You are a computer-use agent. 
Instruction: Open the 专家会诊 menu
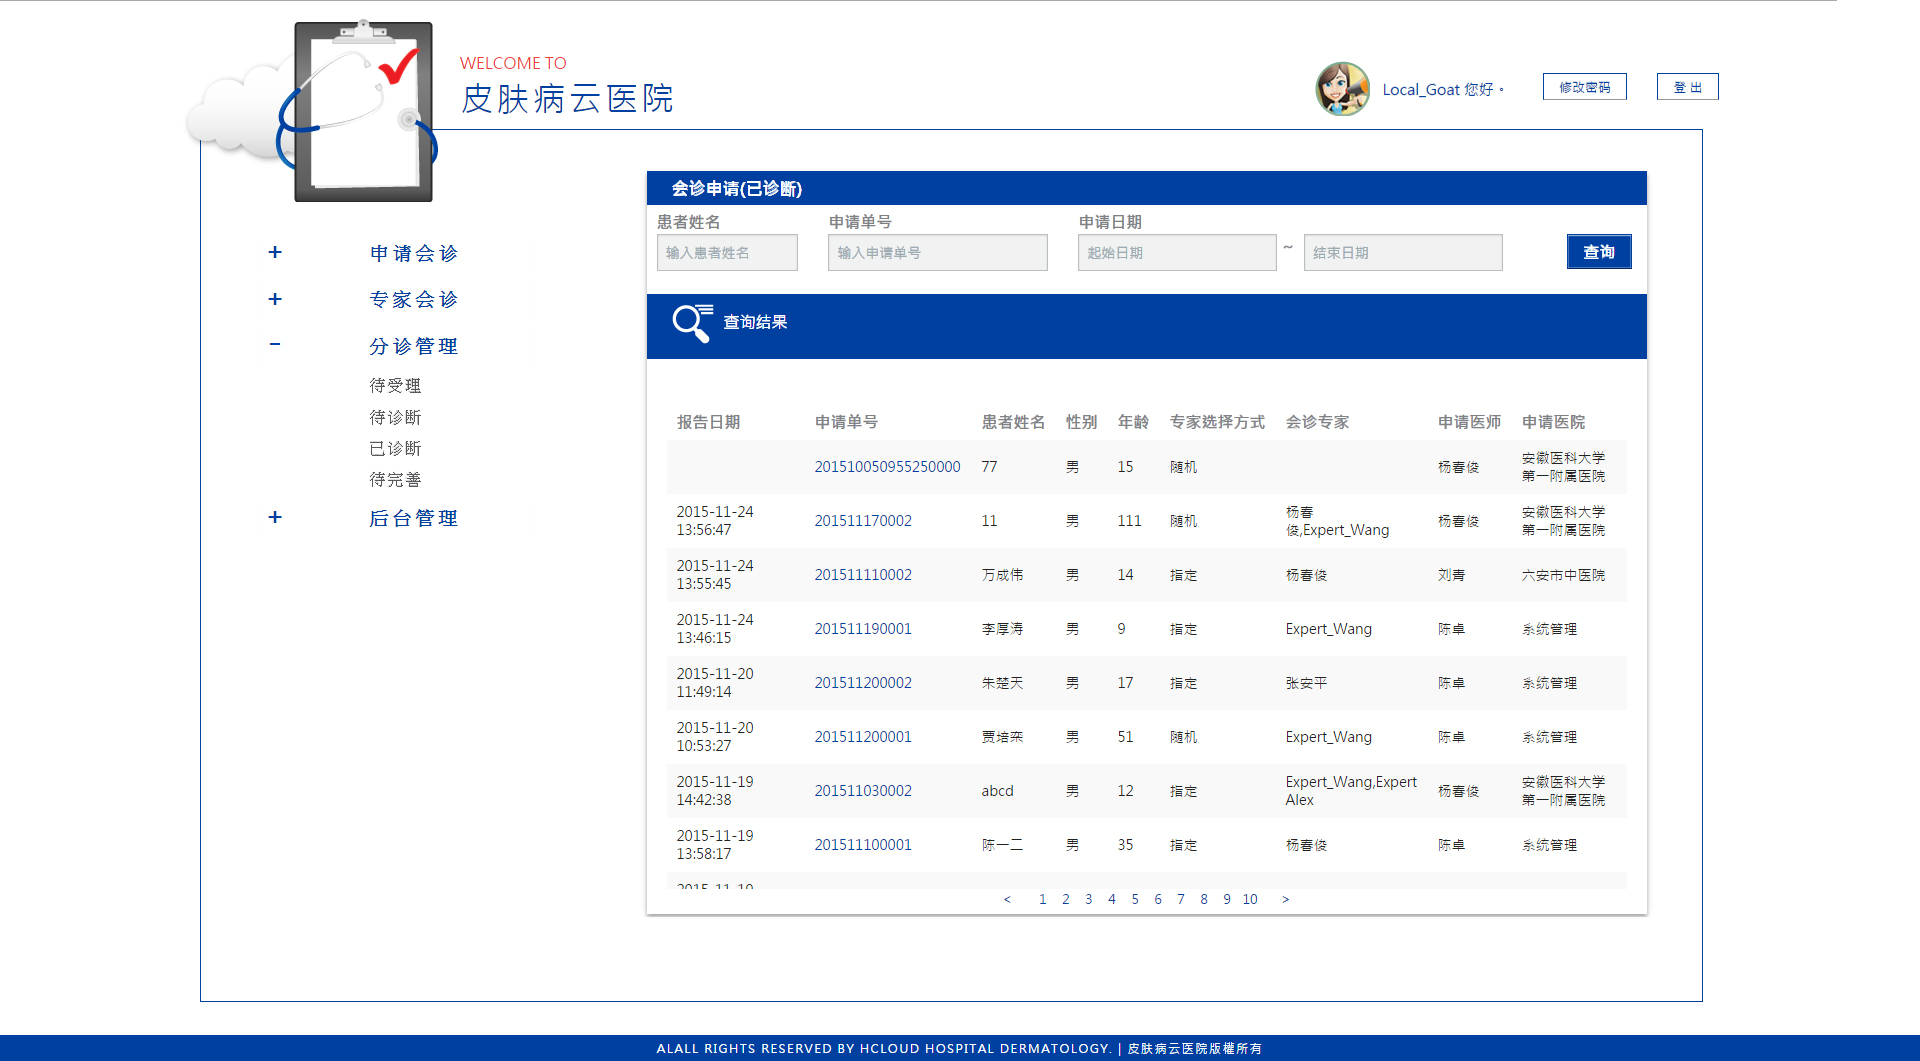414,299
